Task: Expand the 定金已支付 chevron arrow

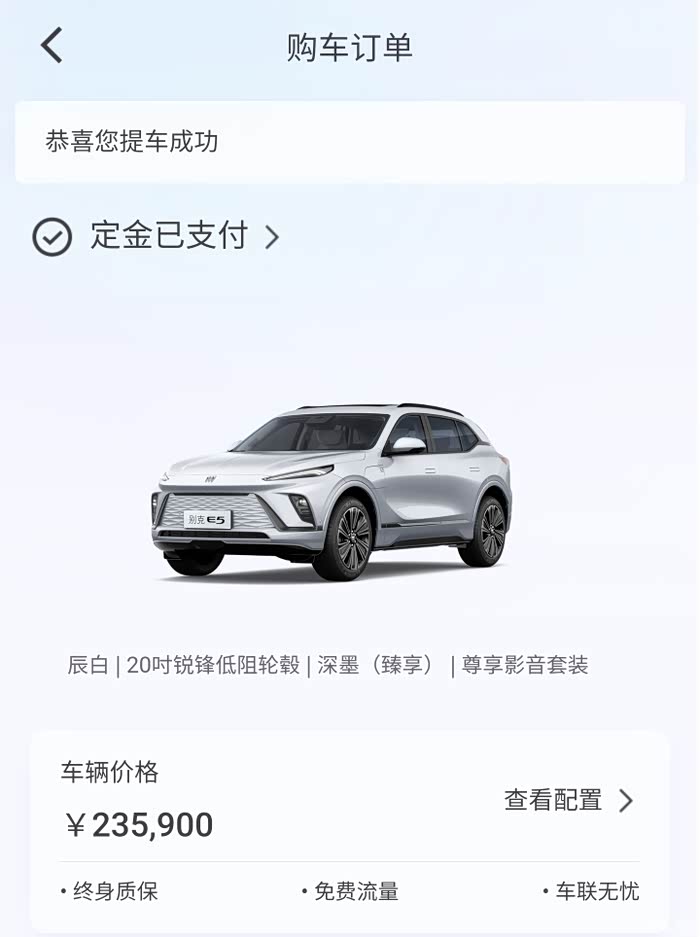Action: click(272, 237)
